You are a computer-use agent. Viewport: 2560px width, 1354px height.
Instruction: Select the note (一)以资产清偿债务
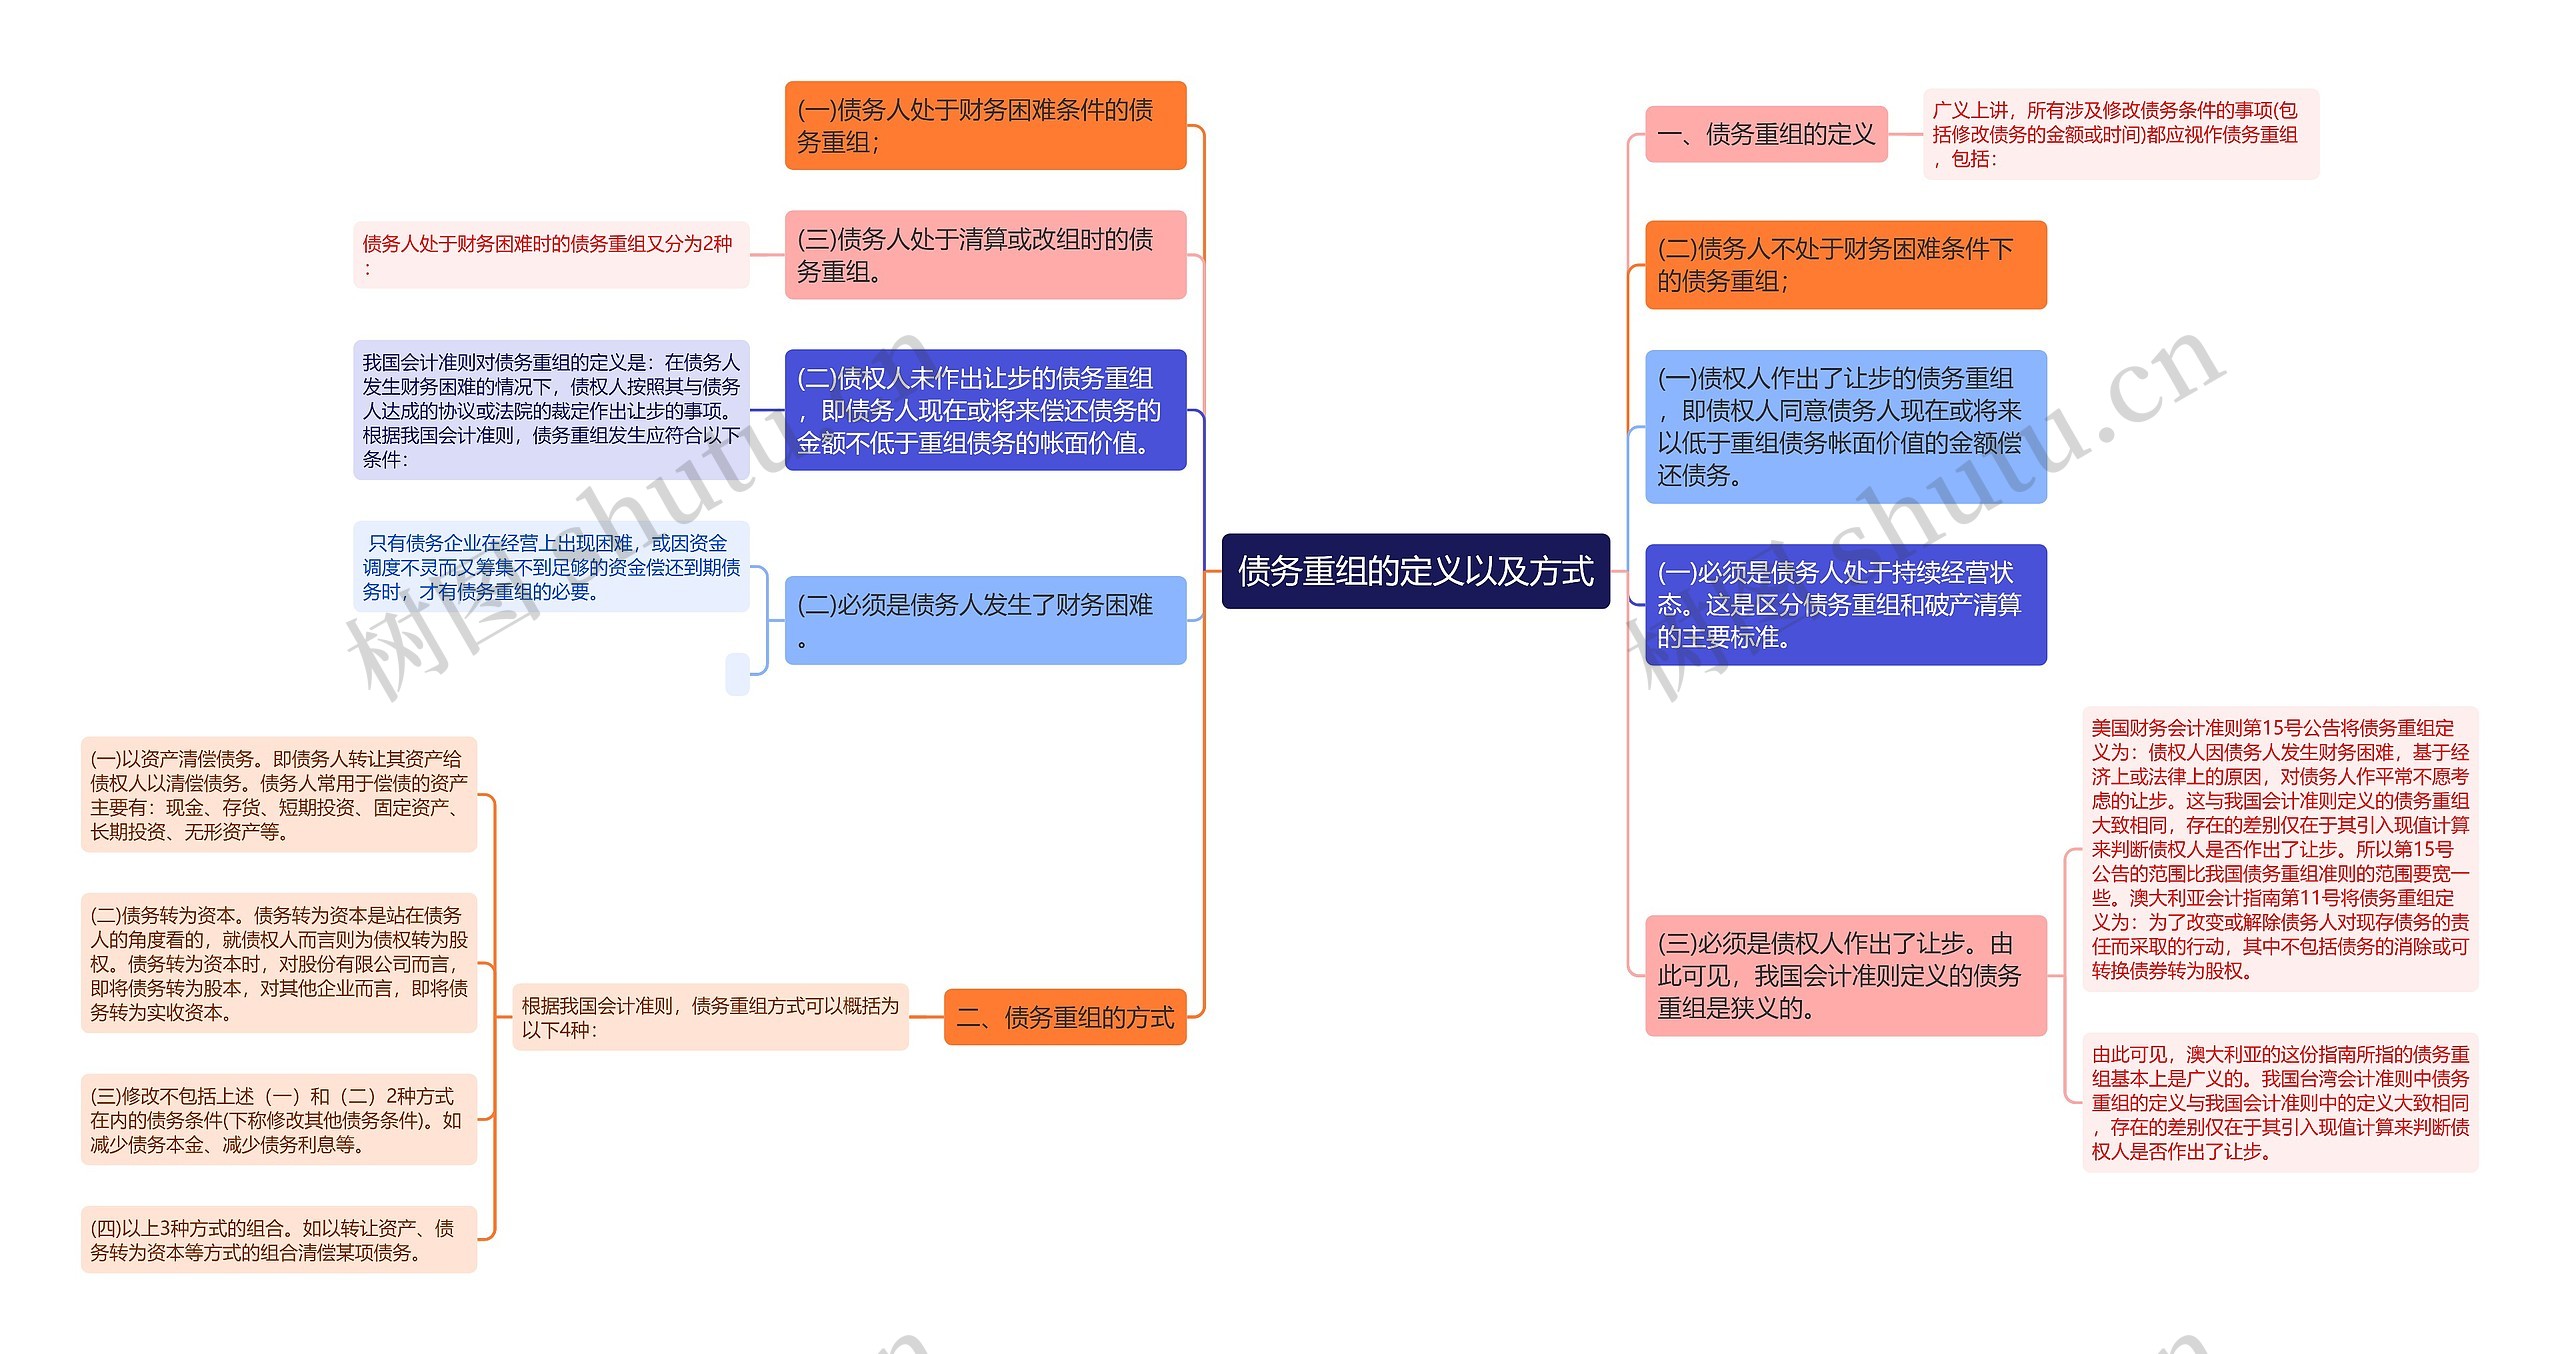279,795
